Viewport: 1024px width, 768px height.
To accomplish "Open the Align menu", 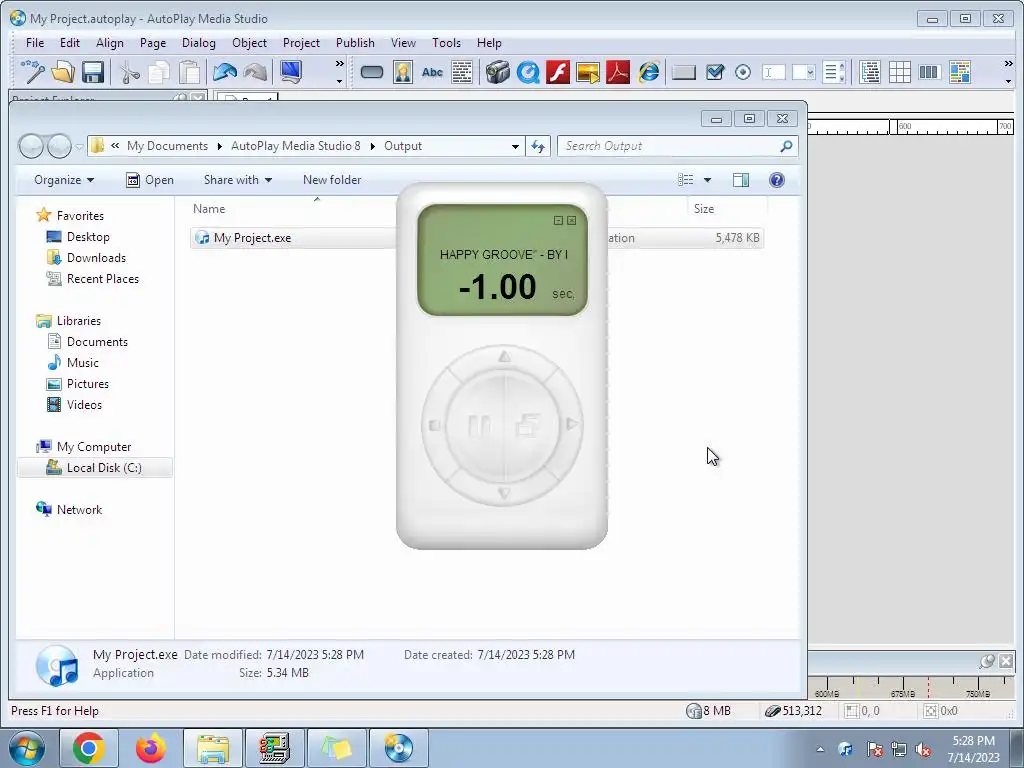I will pos(110,42).
